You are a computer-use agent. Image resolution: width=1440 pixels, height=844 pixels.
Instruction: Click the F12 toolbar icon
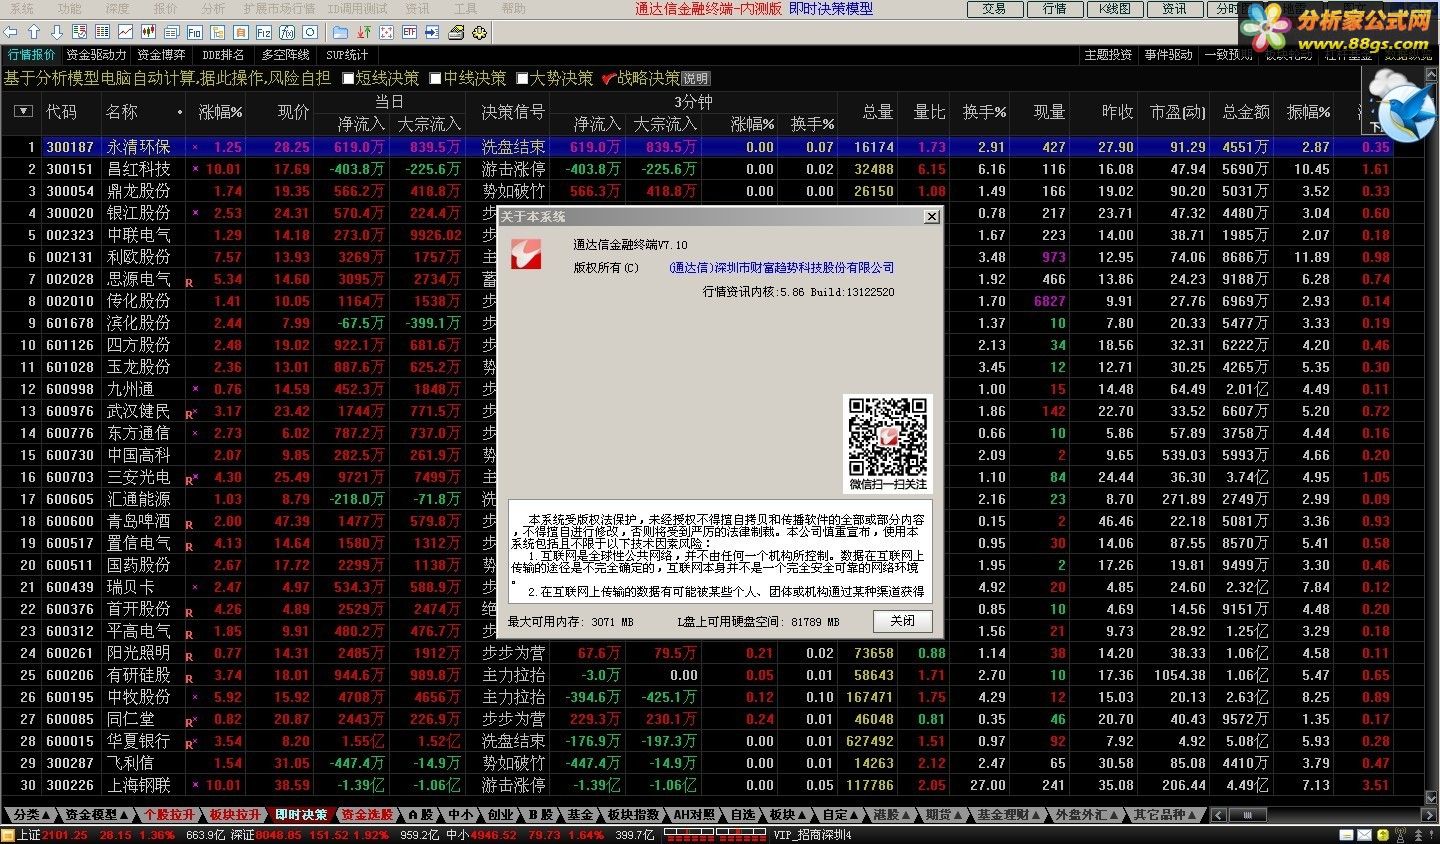[264, 33]
